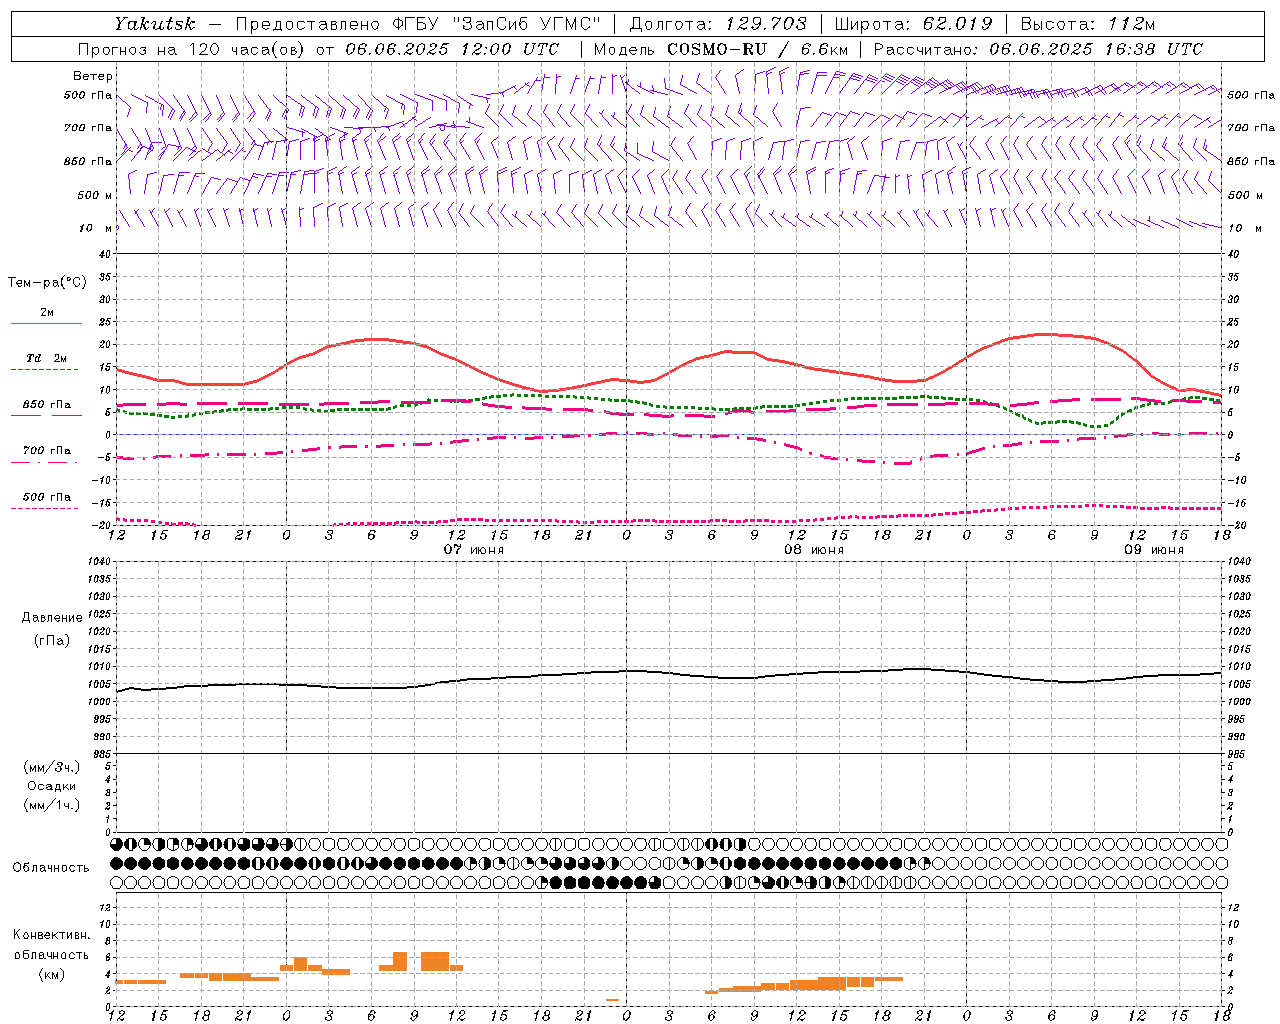Click the '500 гПа' wind level label on right

click(1251, 95)
